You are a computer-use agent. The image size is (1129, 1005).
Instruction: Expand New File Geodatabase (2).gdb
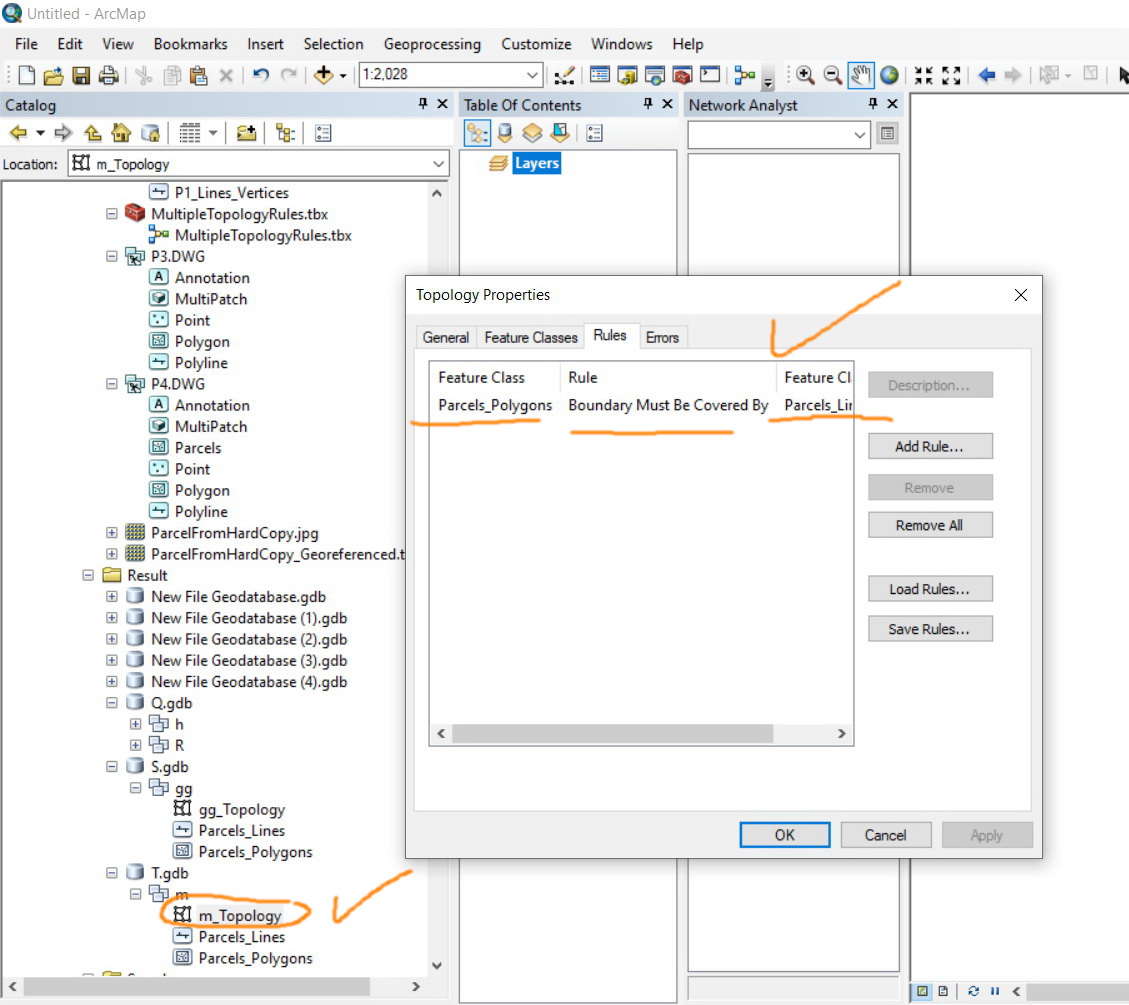[x=112, y=639]
